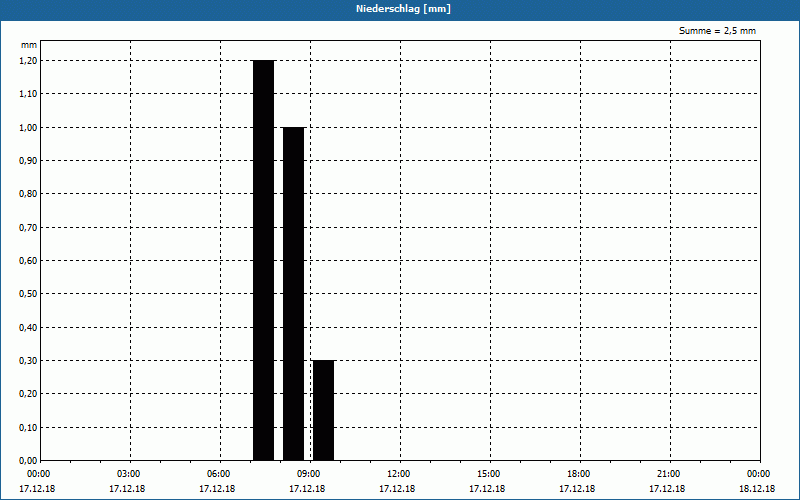Click the Niederschlag [mm] chart title
800x500 pixels.
pyautogui.click(x=403, y=9)
